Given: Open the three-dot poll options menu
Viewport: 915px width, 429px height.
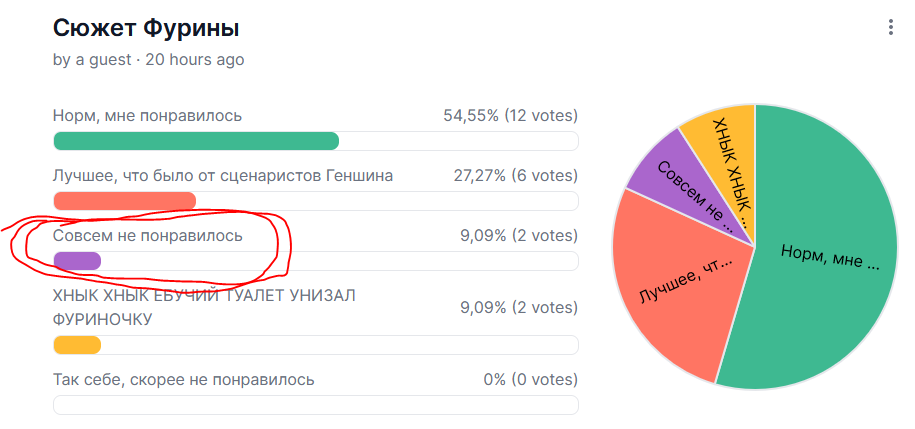Looking at the screenshot, I should (x=890, y=28).
